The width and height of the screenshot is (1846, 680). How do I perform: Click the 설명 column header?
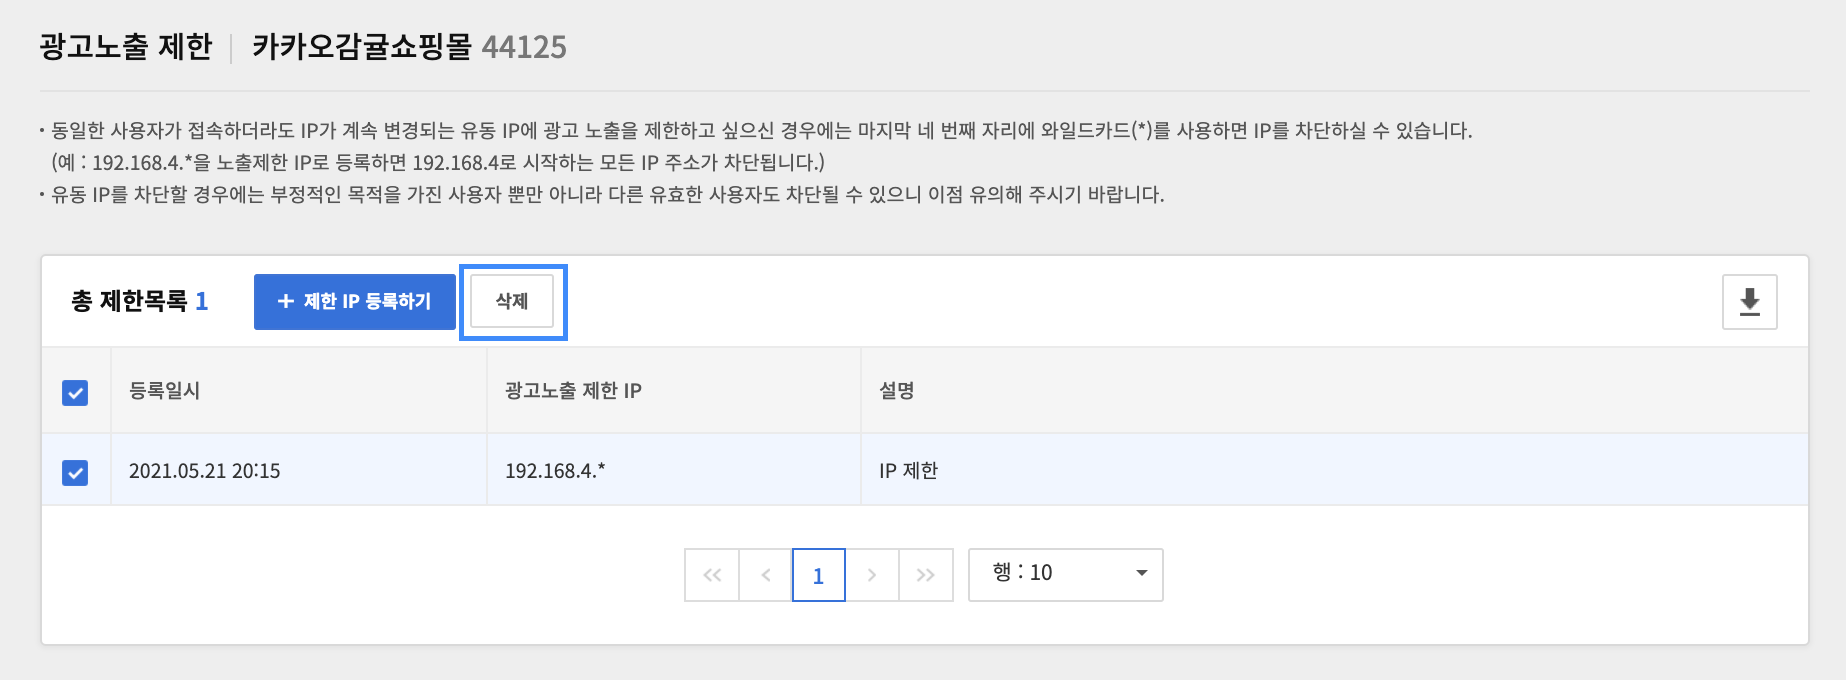(x=897, y=391)
